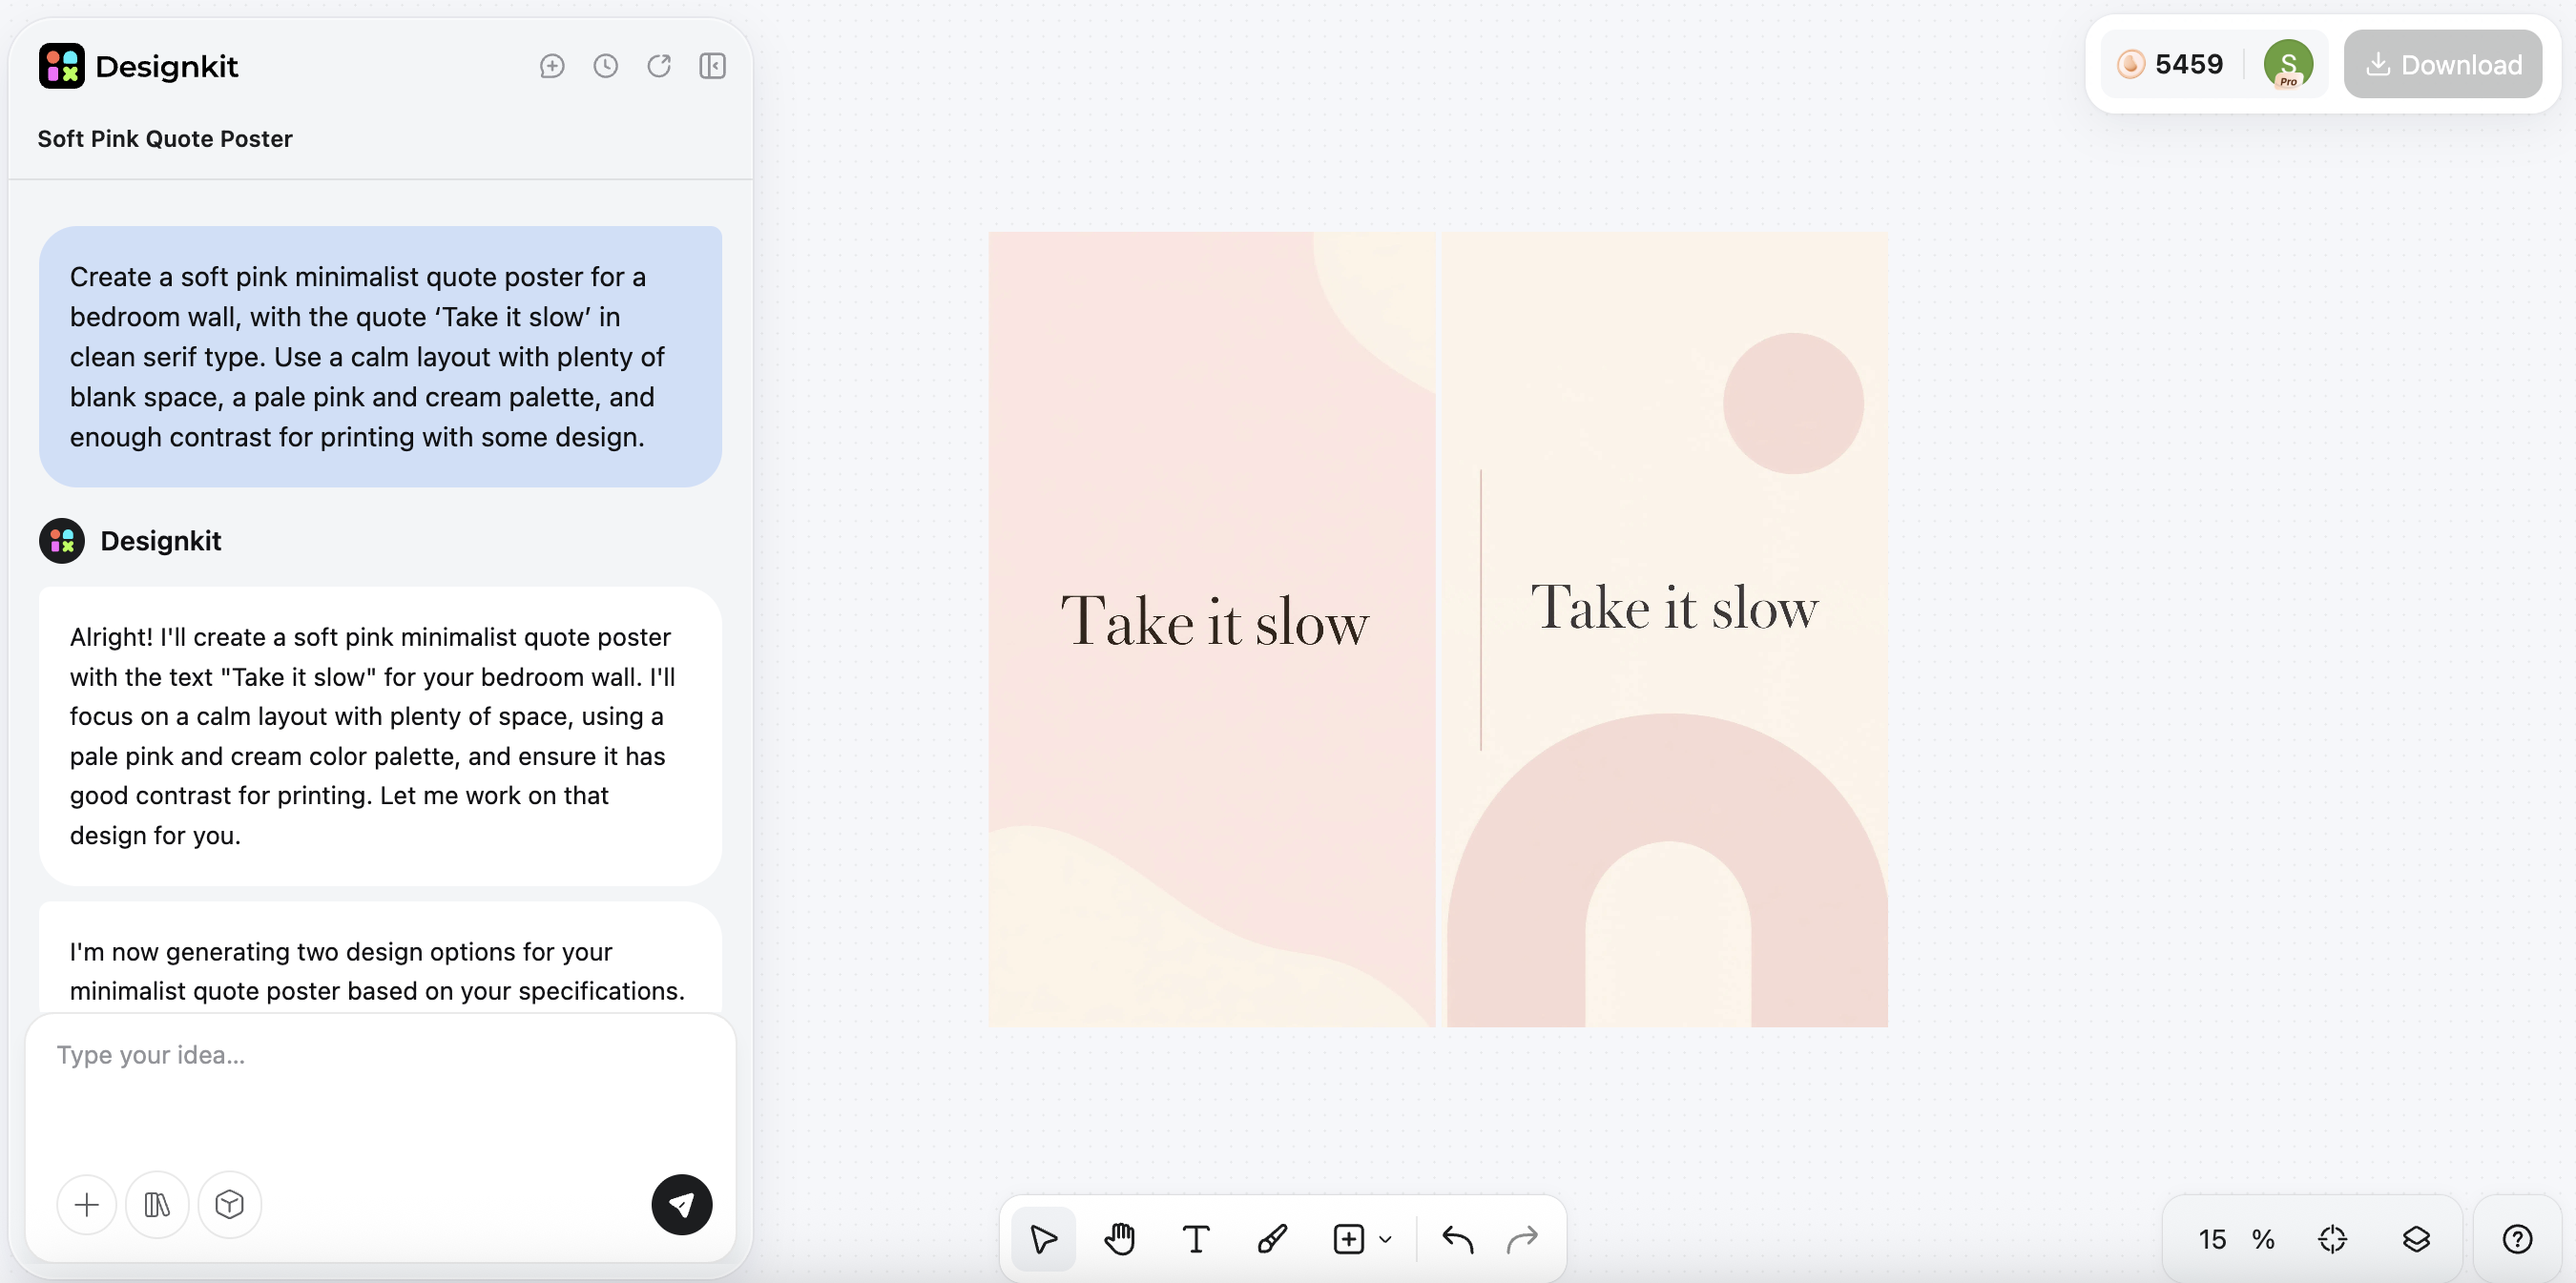Click the 15 % zoom level
This screenshot has height=1283, width=2576.
click(x=2236, y=1239)
